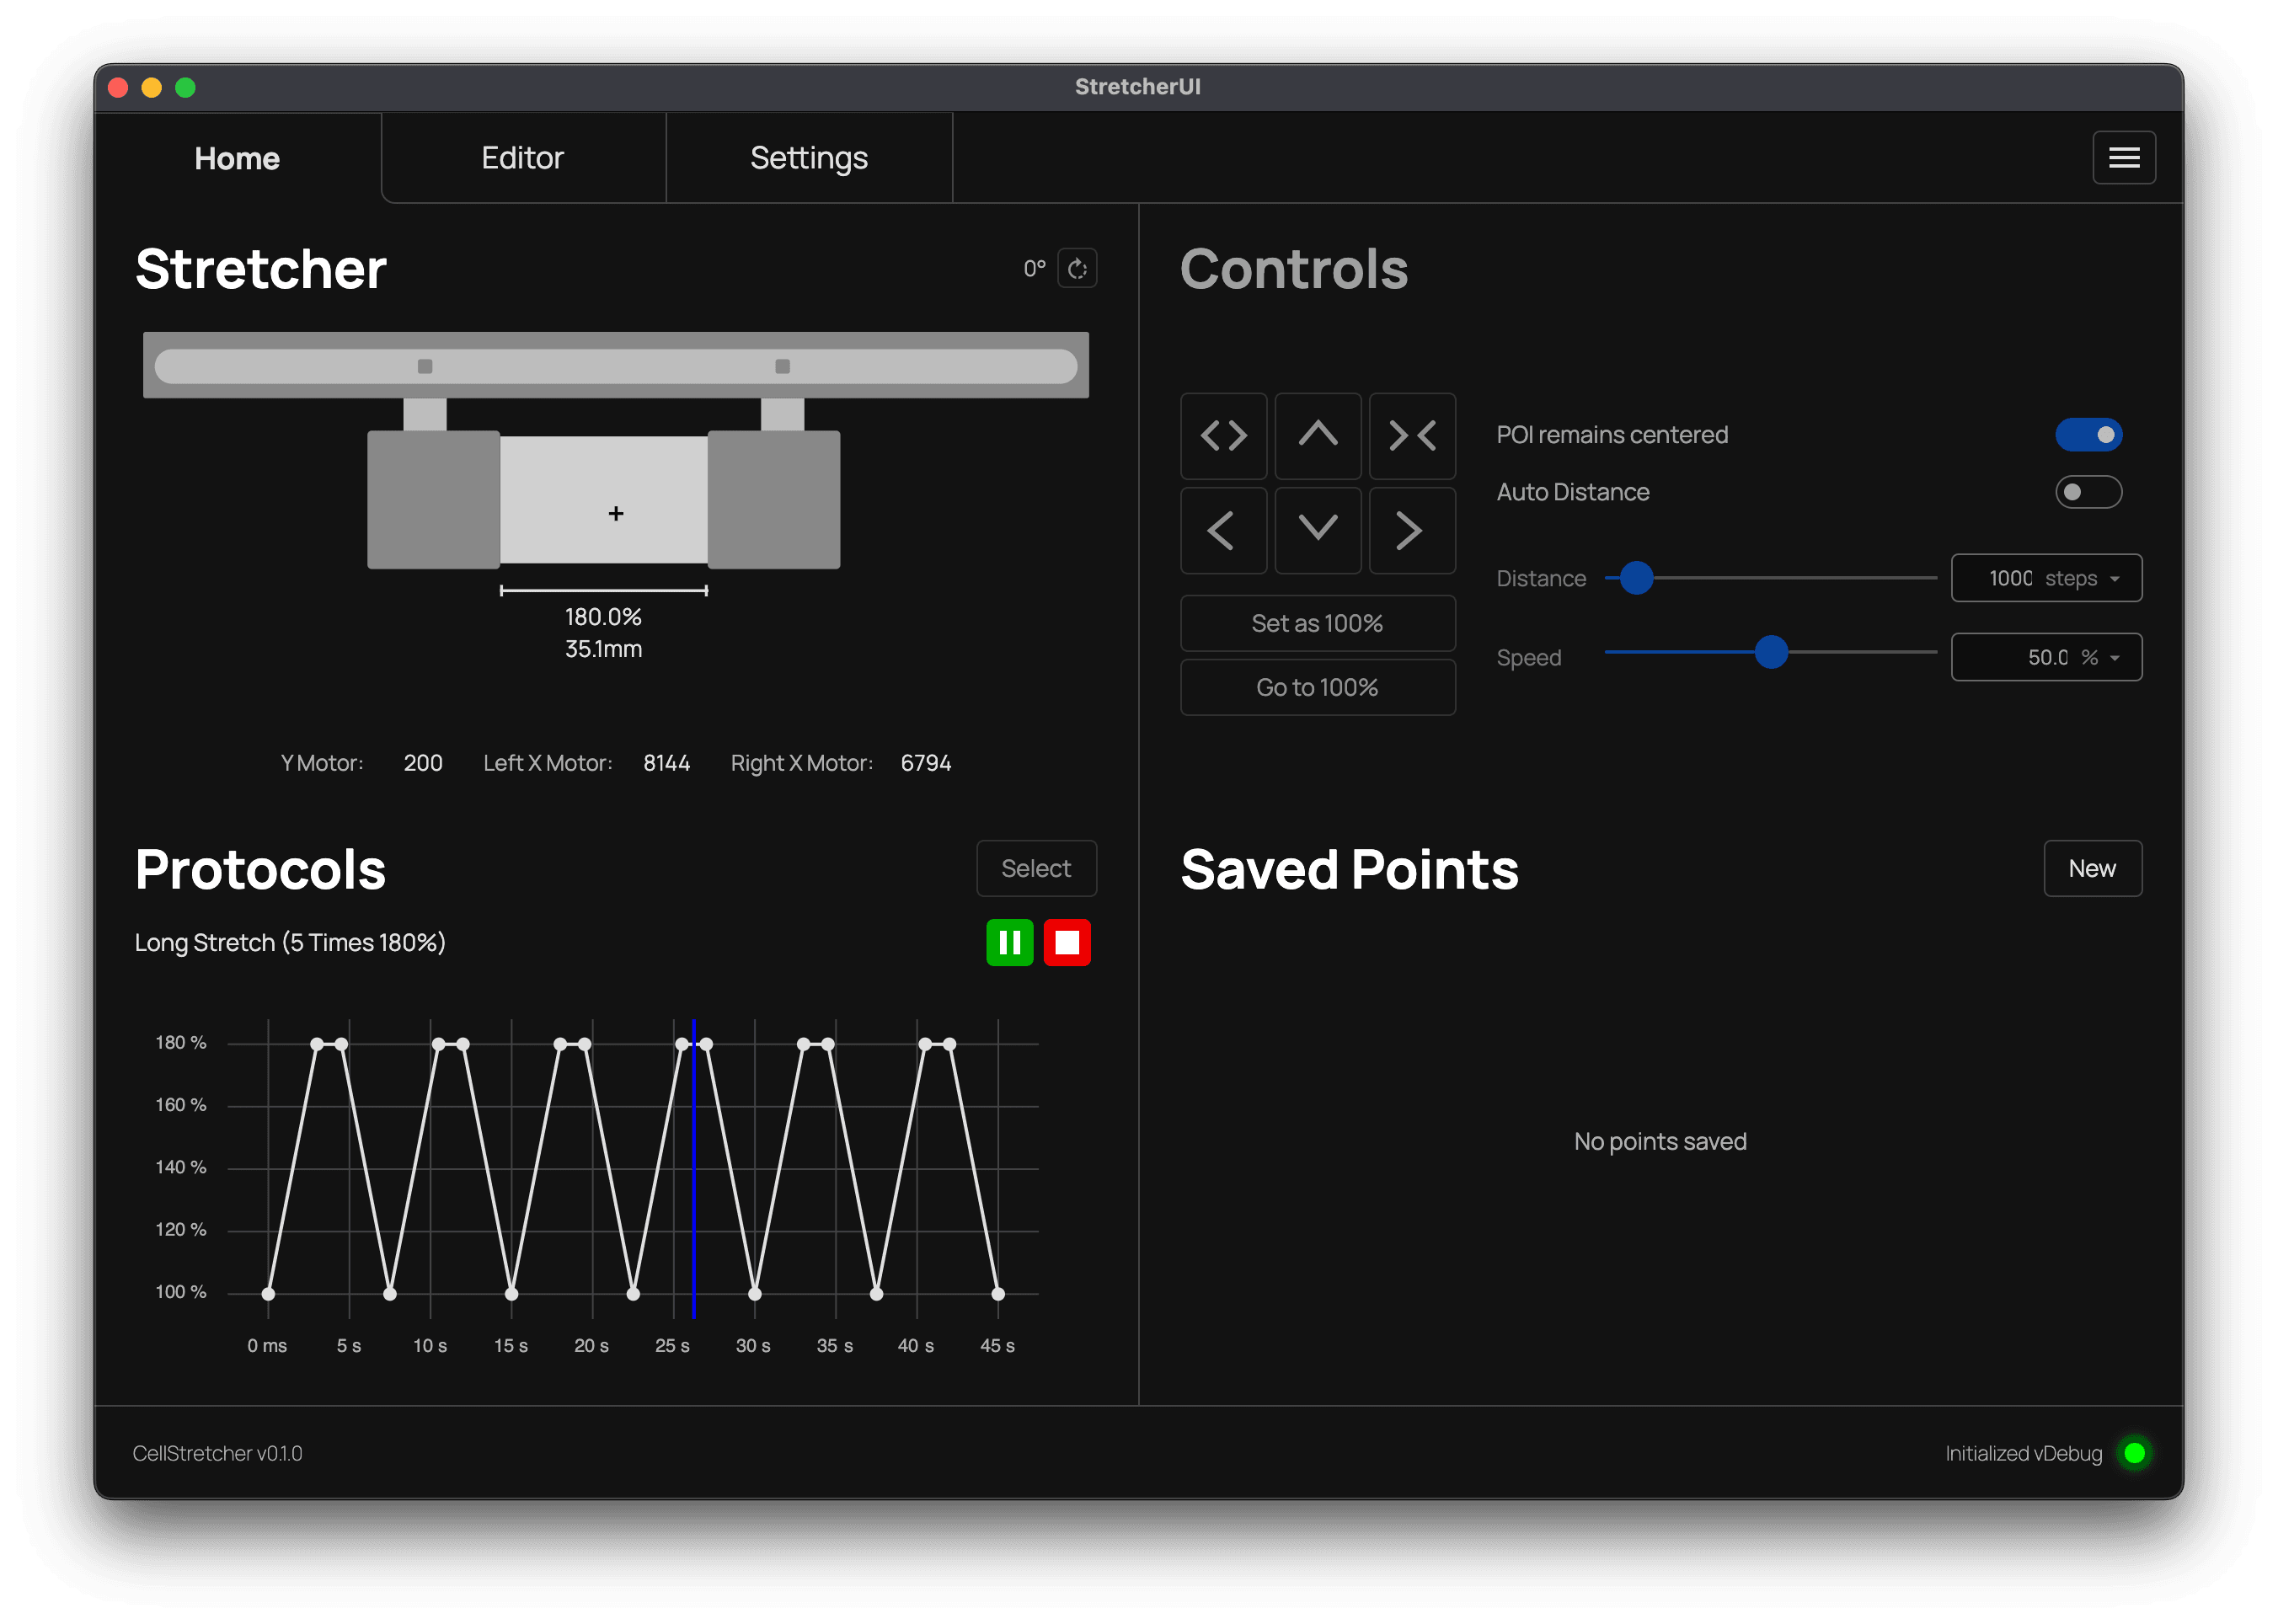Screen dimensions: 2278x1624
Task: Click the 35.1mm length readout
Action: [x=603, y=649]
